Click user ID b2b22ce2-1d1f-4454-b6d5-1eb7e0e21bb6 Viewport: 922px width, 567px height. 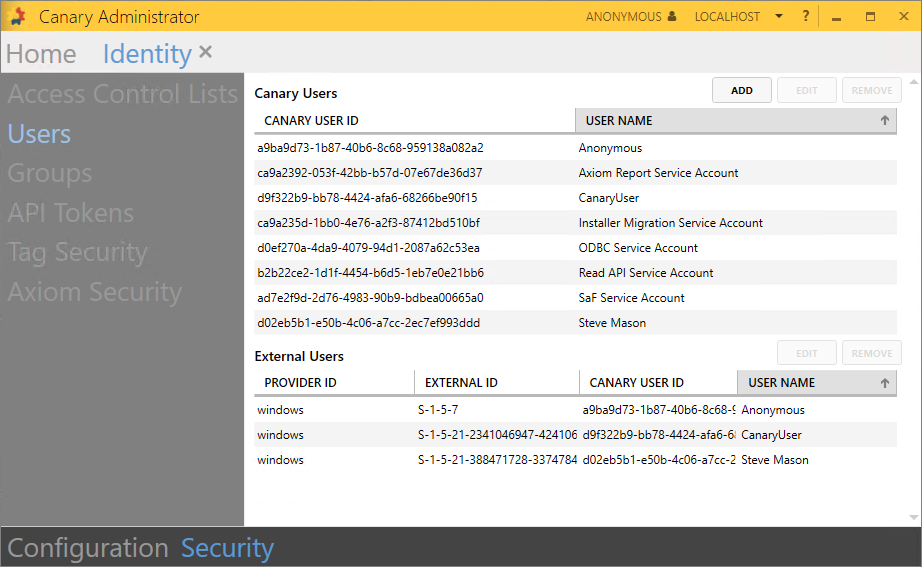coord(370,273)
